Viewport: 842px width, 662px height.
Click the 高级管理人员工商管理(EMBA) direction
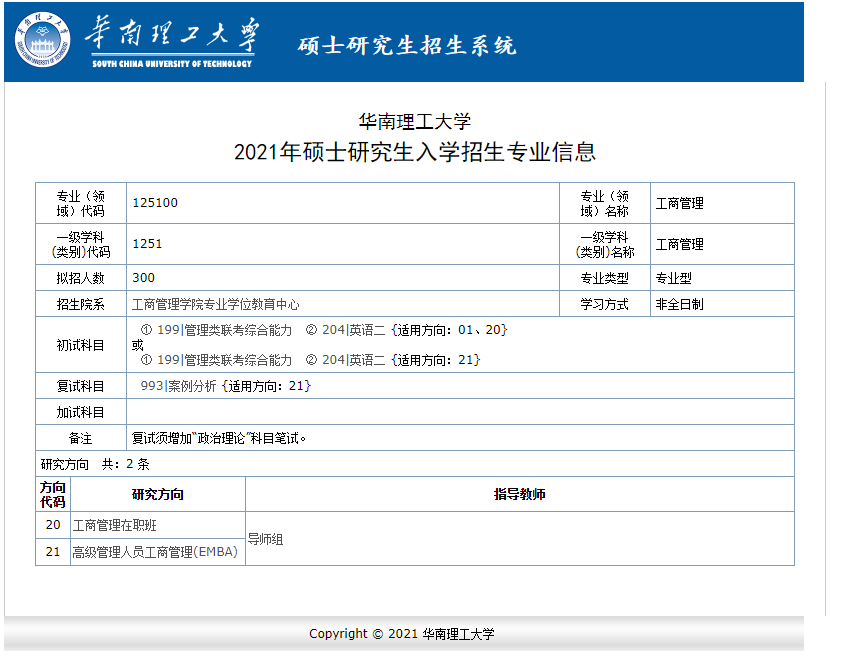(x=155, y=552)
